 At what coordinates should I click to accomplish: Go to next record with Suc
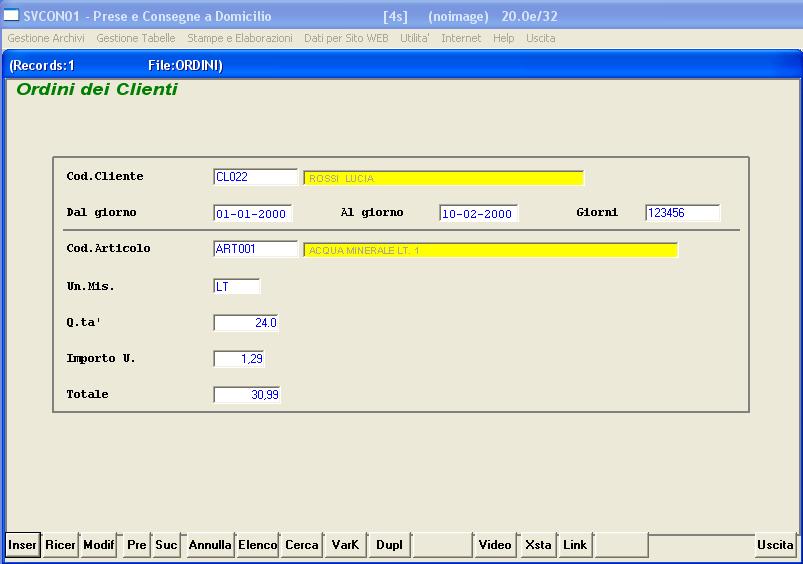point(166,545)
